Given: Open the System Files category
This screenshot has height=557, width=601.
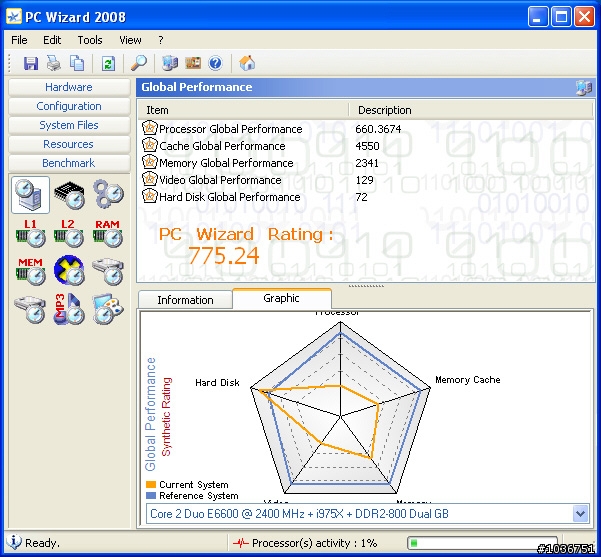Looking at the screenshot, I should (69, 125).
